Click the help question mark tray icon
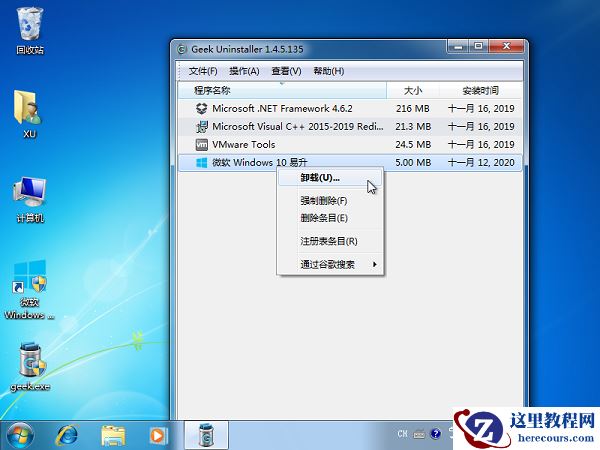Screen dimensions: 600x450 (x=435, y=434)
